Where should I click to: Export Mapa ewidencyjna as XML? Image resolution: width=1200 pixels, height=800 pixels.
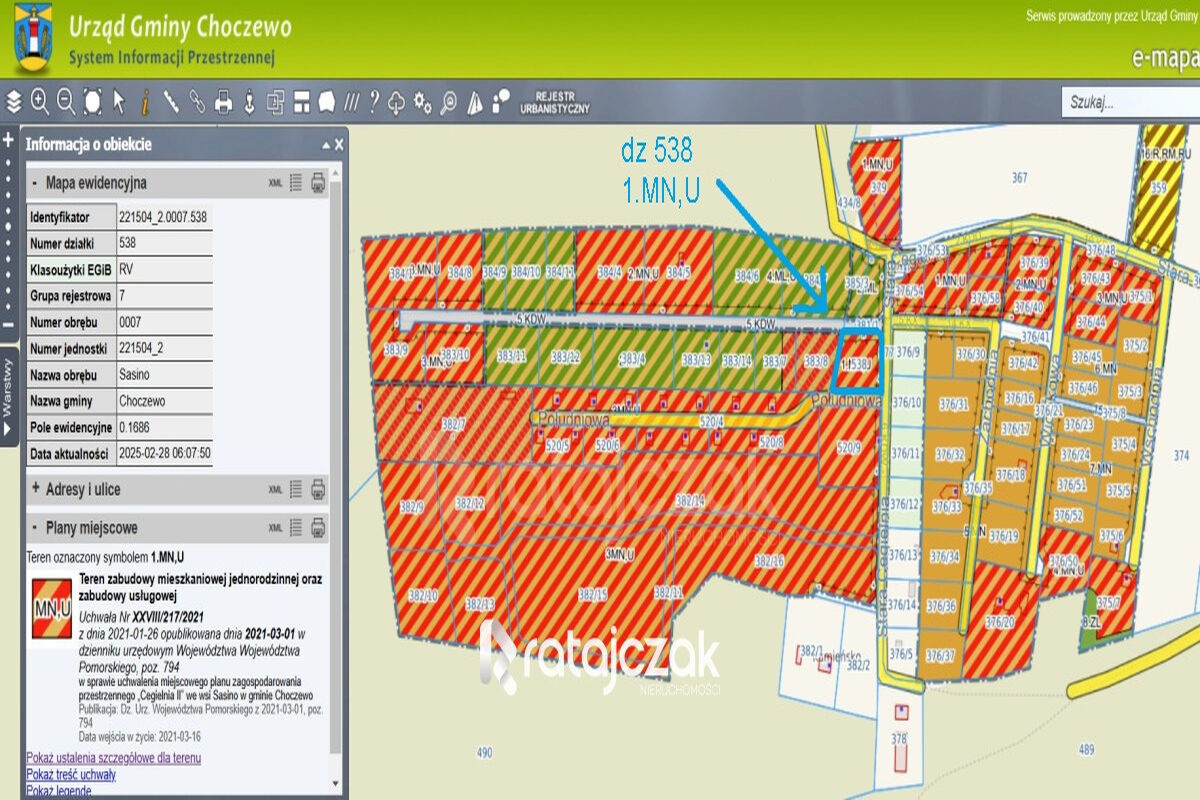(x=275, y=183)
